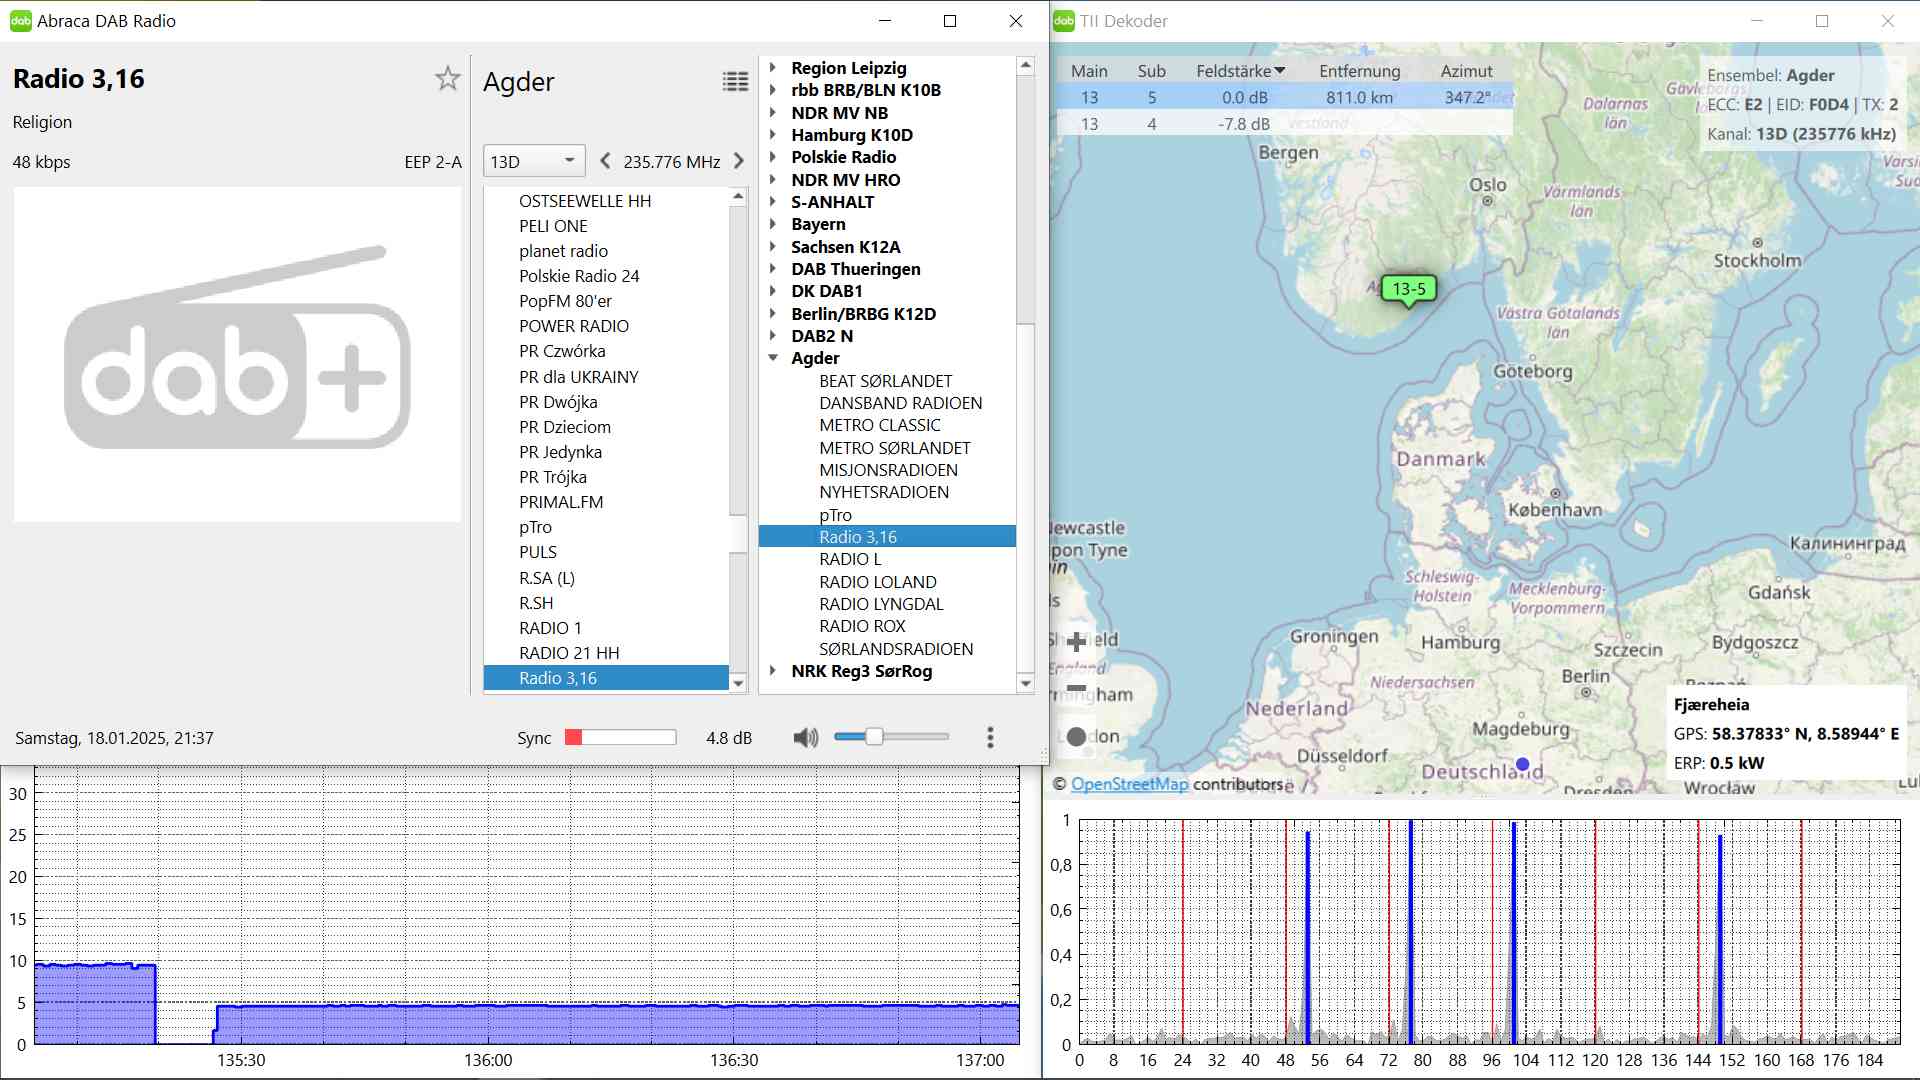Mute audio via speaker icon
1920x1080 pixels.
click(x=805, y=738)
